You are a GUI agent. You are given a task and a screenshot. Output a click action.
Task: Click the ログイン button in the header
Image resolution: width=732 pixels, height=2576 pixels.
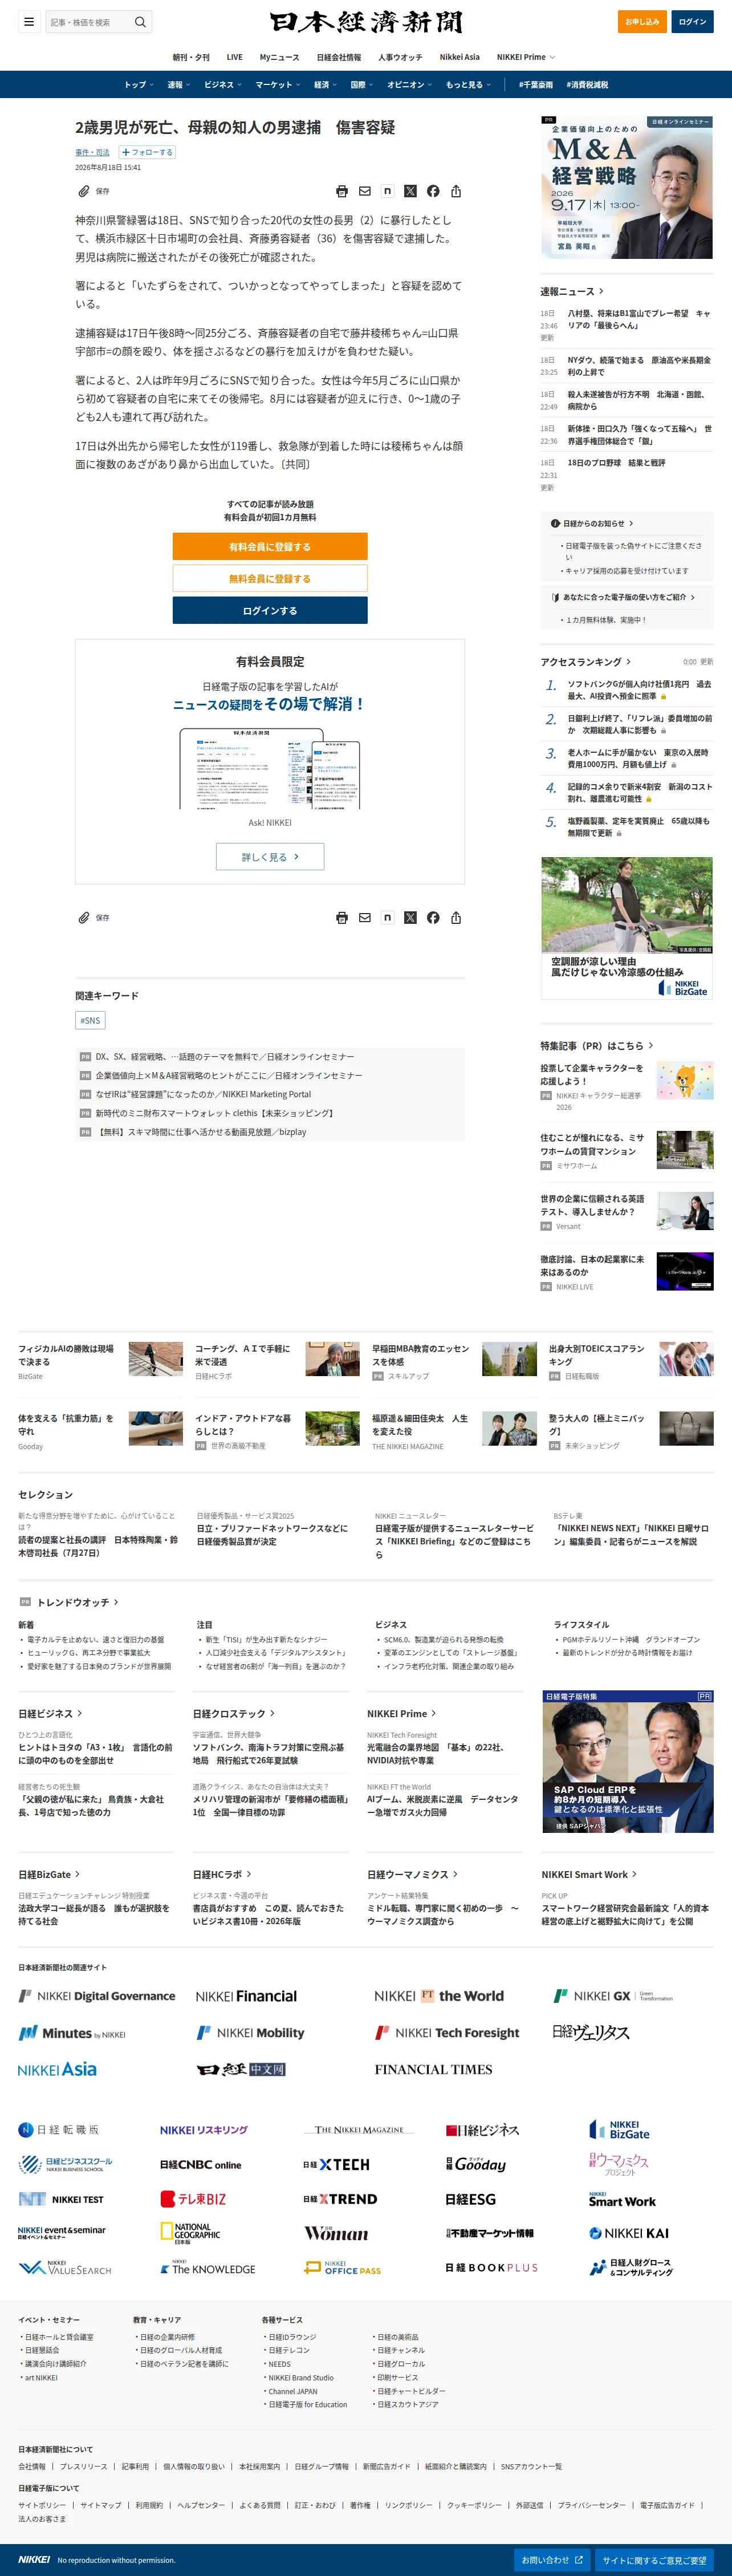[x=692, y=22]
